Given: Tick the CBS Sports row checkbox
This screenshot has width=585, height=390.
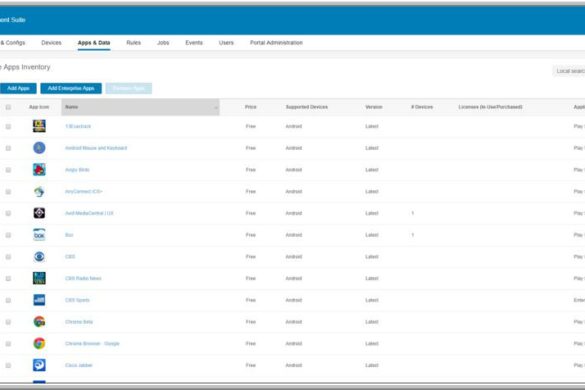Looking at the screenshot, I should (x=8, y=300).
